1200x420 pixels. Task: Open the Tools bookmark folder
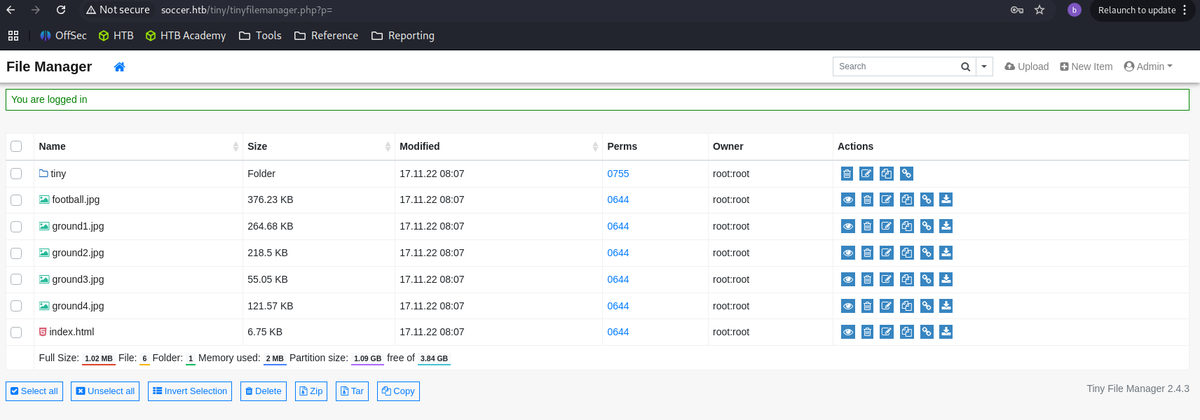coord(260,36)
